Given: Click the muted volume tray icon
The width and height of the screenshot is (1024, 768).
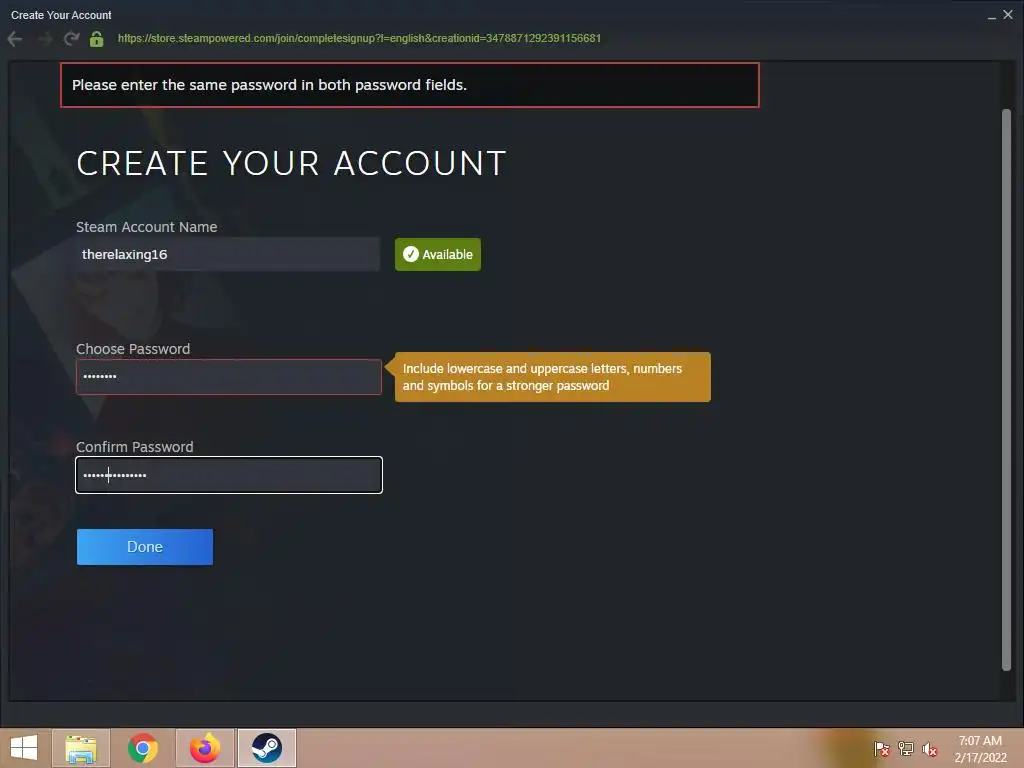Looking at the screenshot, I should point(929,749).
